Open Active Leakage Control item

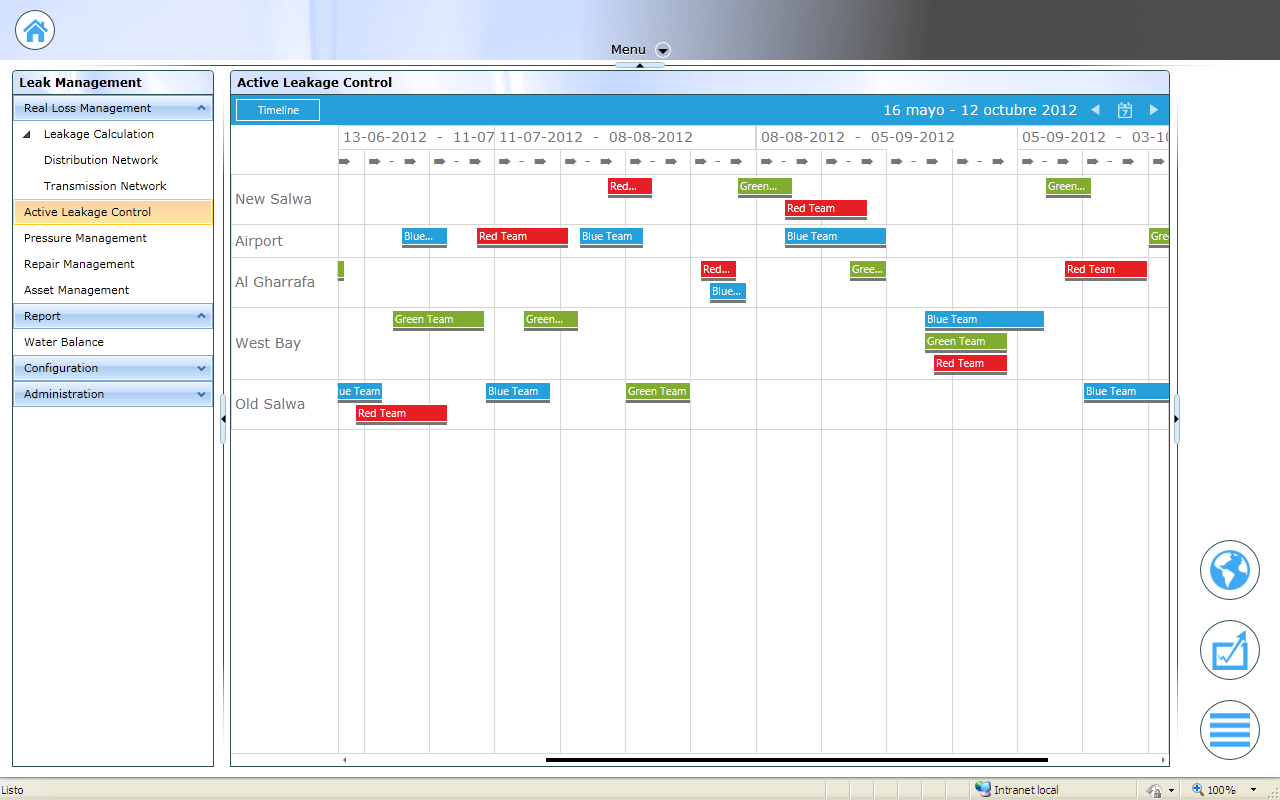113,212
